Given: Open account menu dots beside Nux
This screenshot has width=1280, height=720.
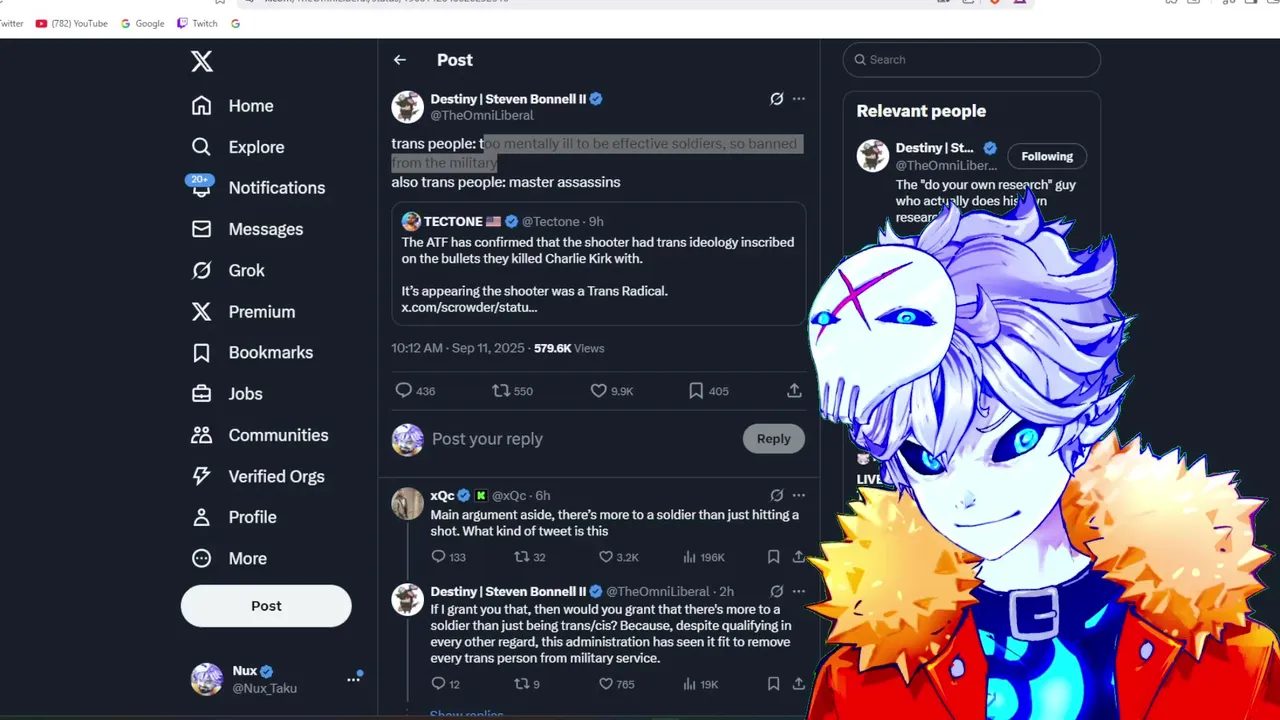Looking at the screenshot, I should [x=353, y=679].
